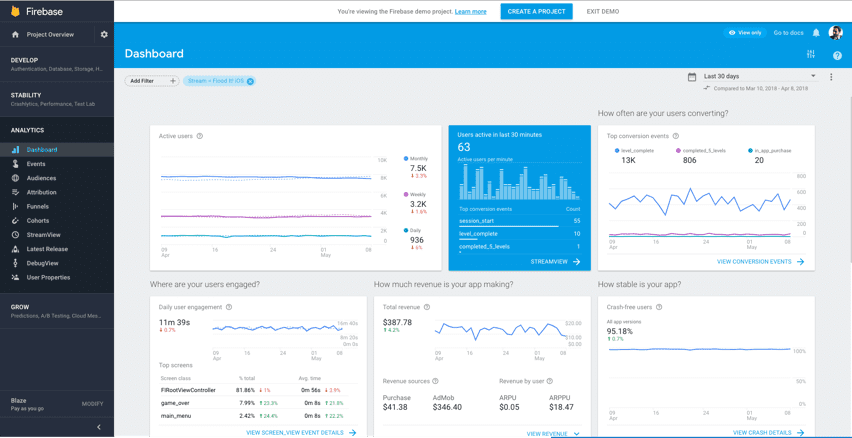Click the user profile avatar
Screen dimensions: 852x438
(835, 33)
